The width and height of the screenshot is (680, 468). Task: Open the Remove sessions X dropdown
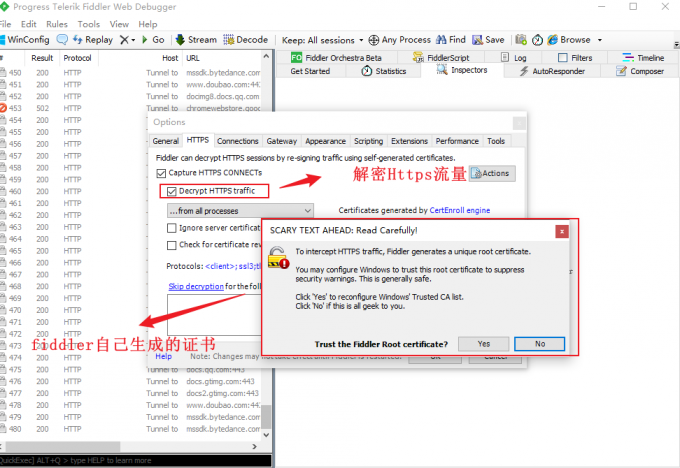(x=128, y=39)
